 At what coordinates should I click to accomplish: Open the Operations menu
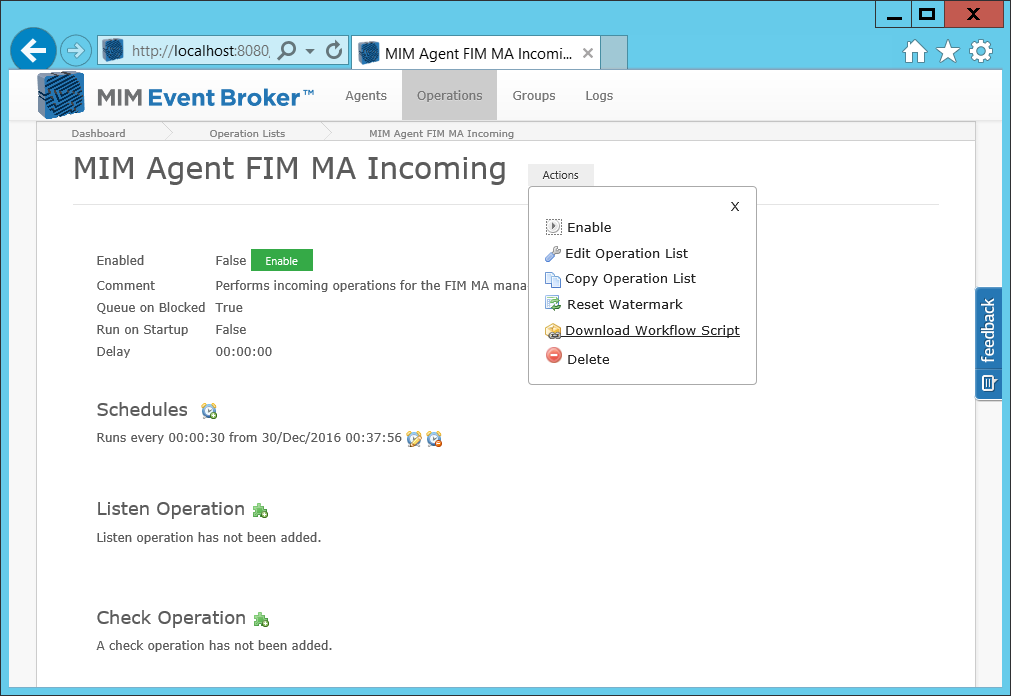pyautogui.click(x=449, y=95)
